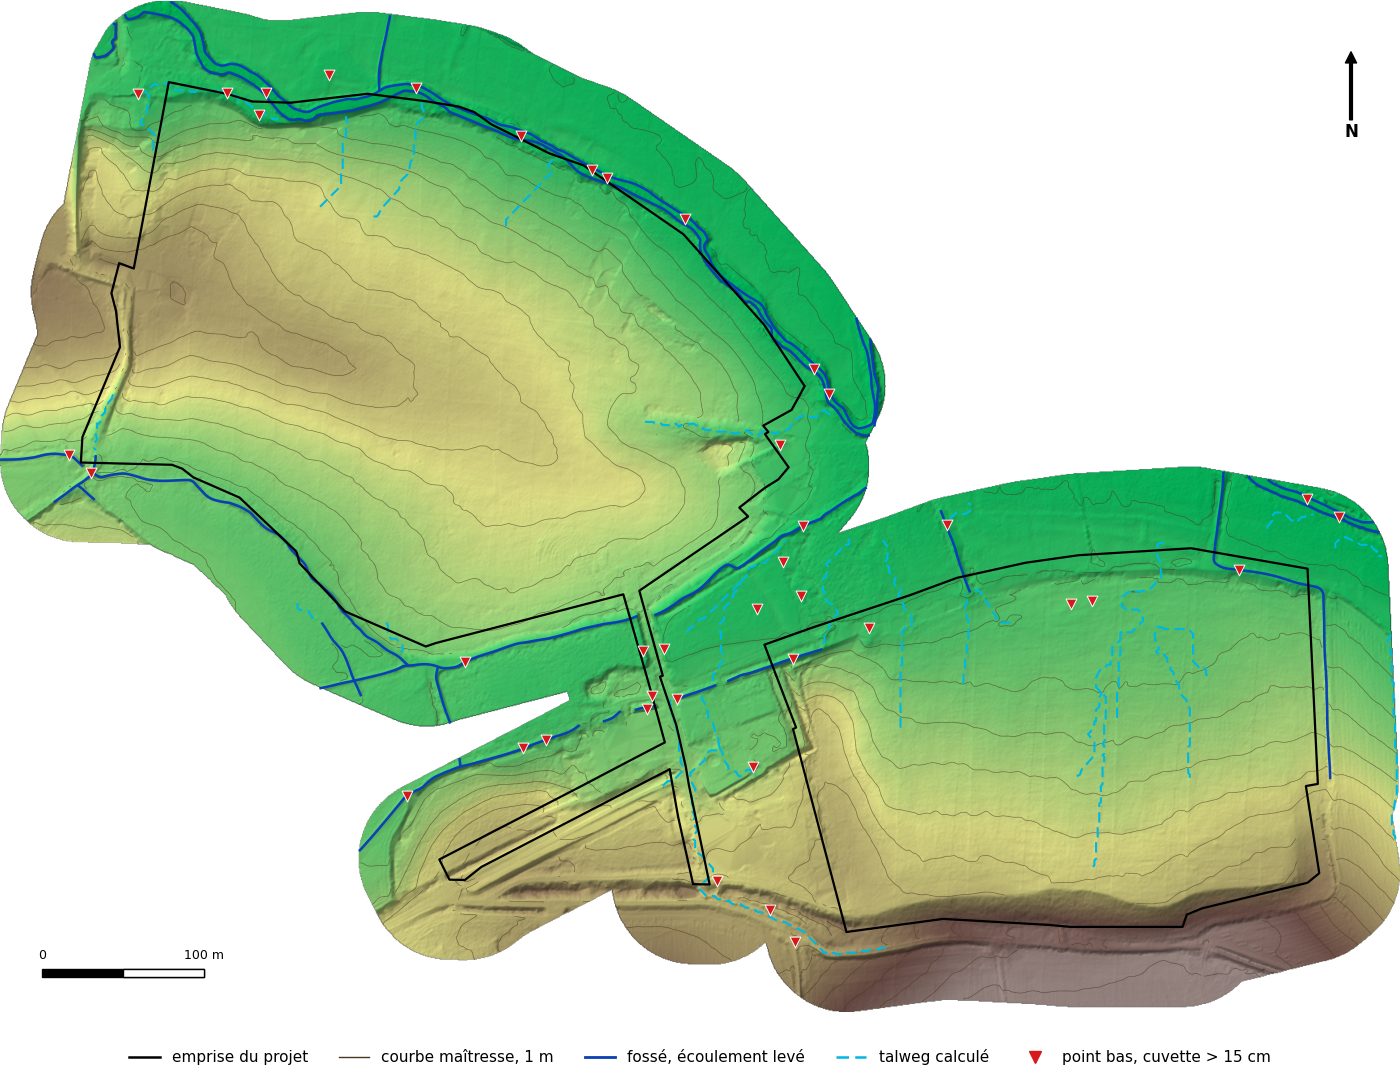This screenshot has width=1400, height=1090.
Task: Click the thin brown contour legend line
Action: [x=354, y=1057]
